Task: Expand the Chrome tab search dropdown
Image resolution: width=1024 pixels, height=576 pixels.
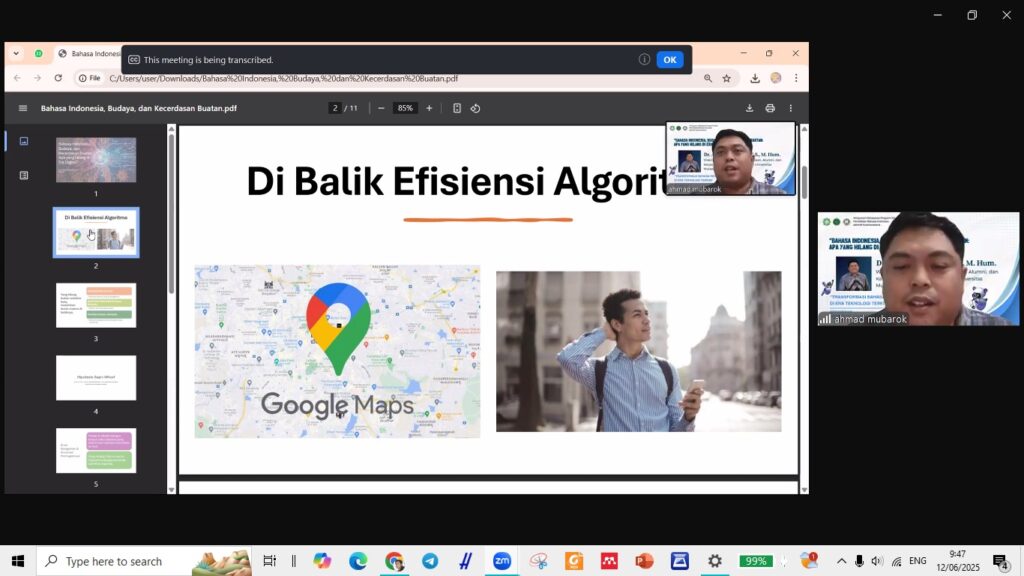Action: point(16,54)
